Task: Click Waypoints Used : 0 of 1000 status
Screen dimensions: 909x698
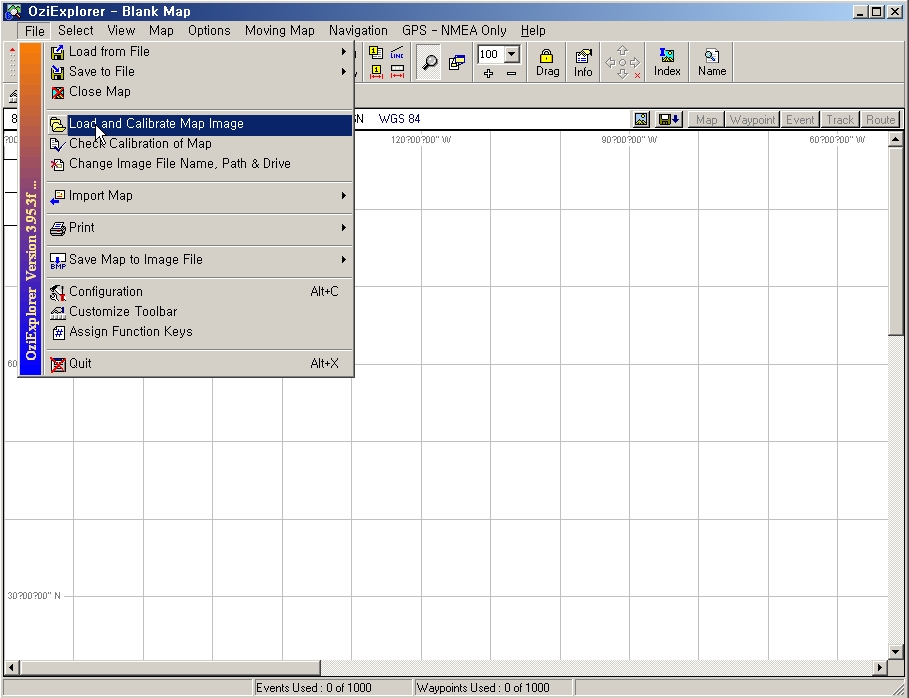Action: pyautogui.click(x=483, y=688)
